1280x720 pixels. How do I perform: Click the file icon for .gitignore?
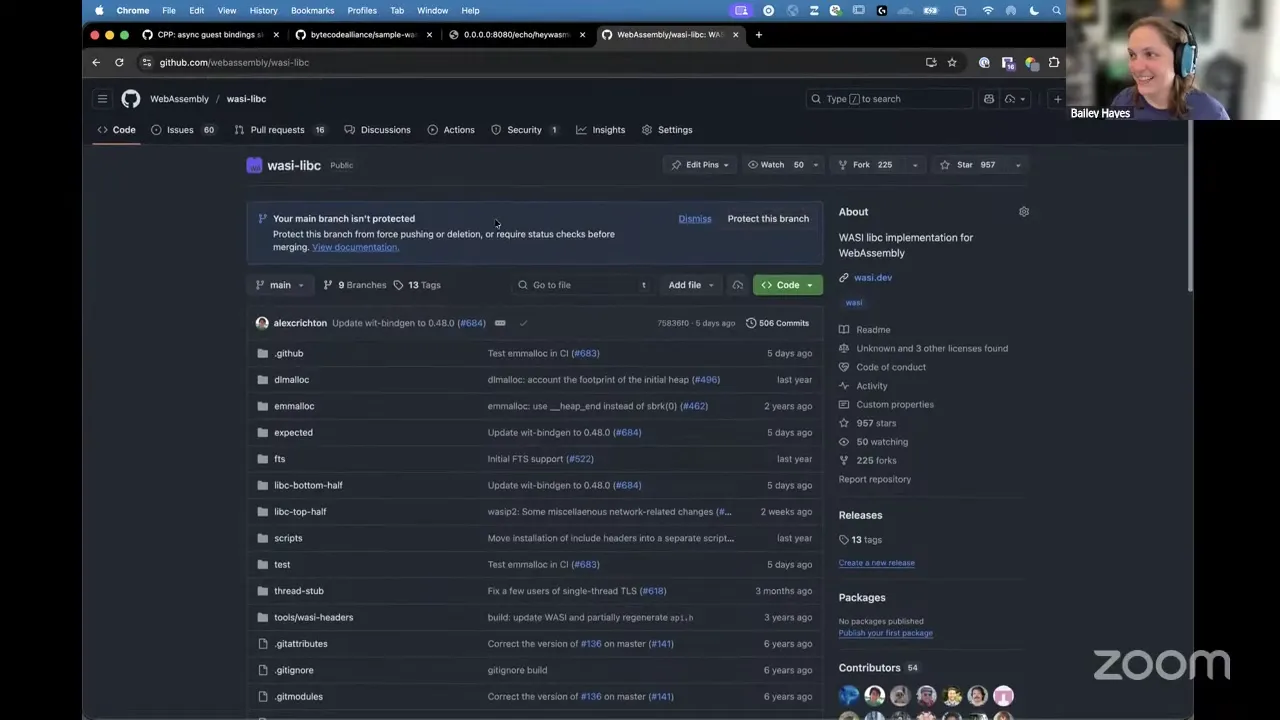(x=263, y=670)
